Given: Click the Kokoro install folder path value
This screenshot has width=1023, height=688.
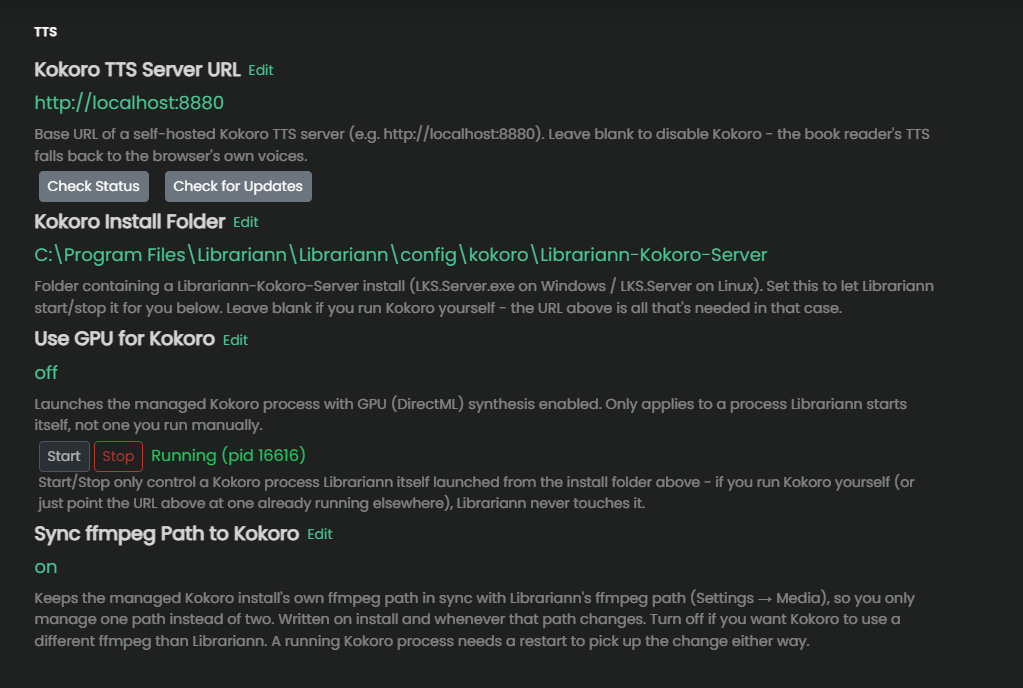Looking at the screenshot, I should pyautogui.click(x=401, y=255).
